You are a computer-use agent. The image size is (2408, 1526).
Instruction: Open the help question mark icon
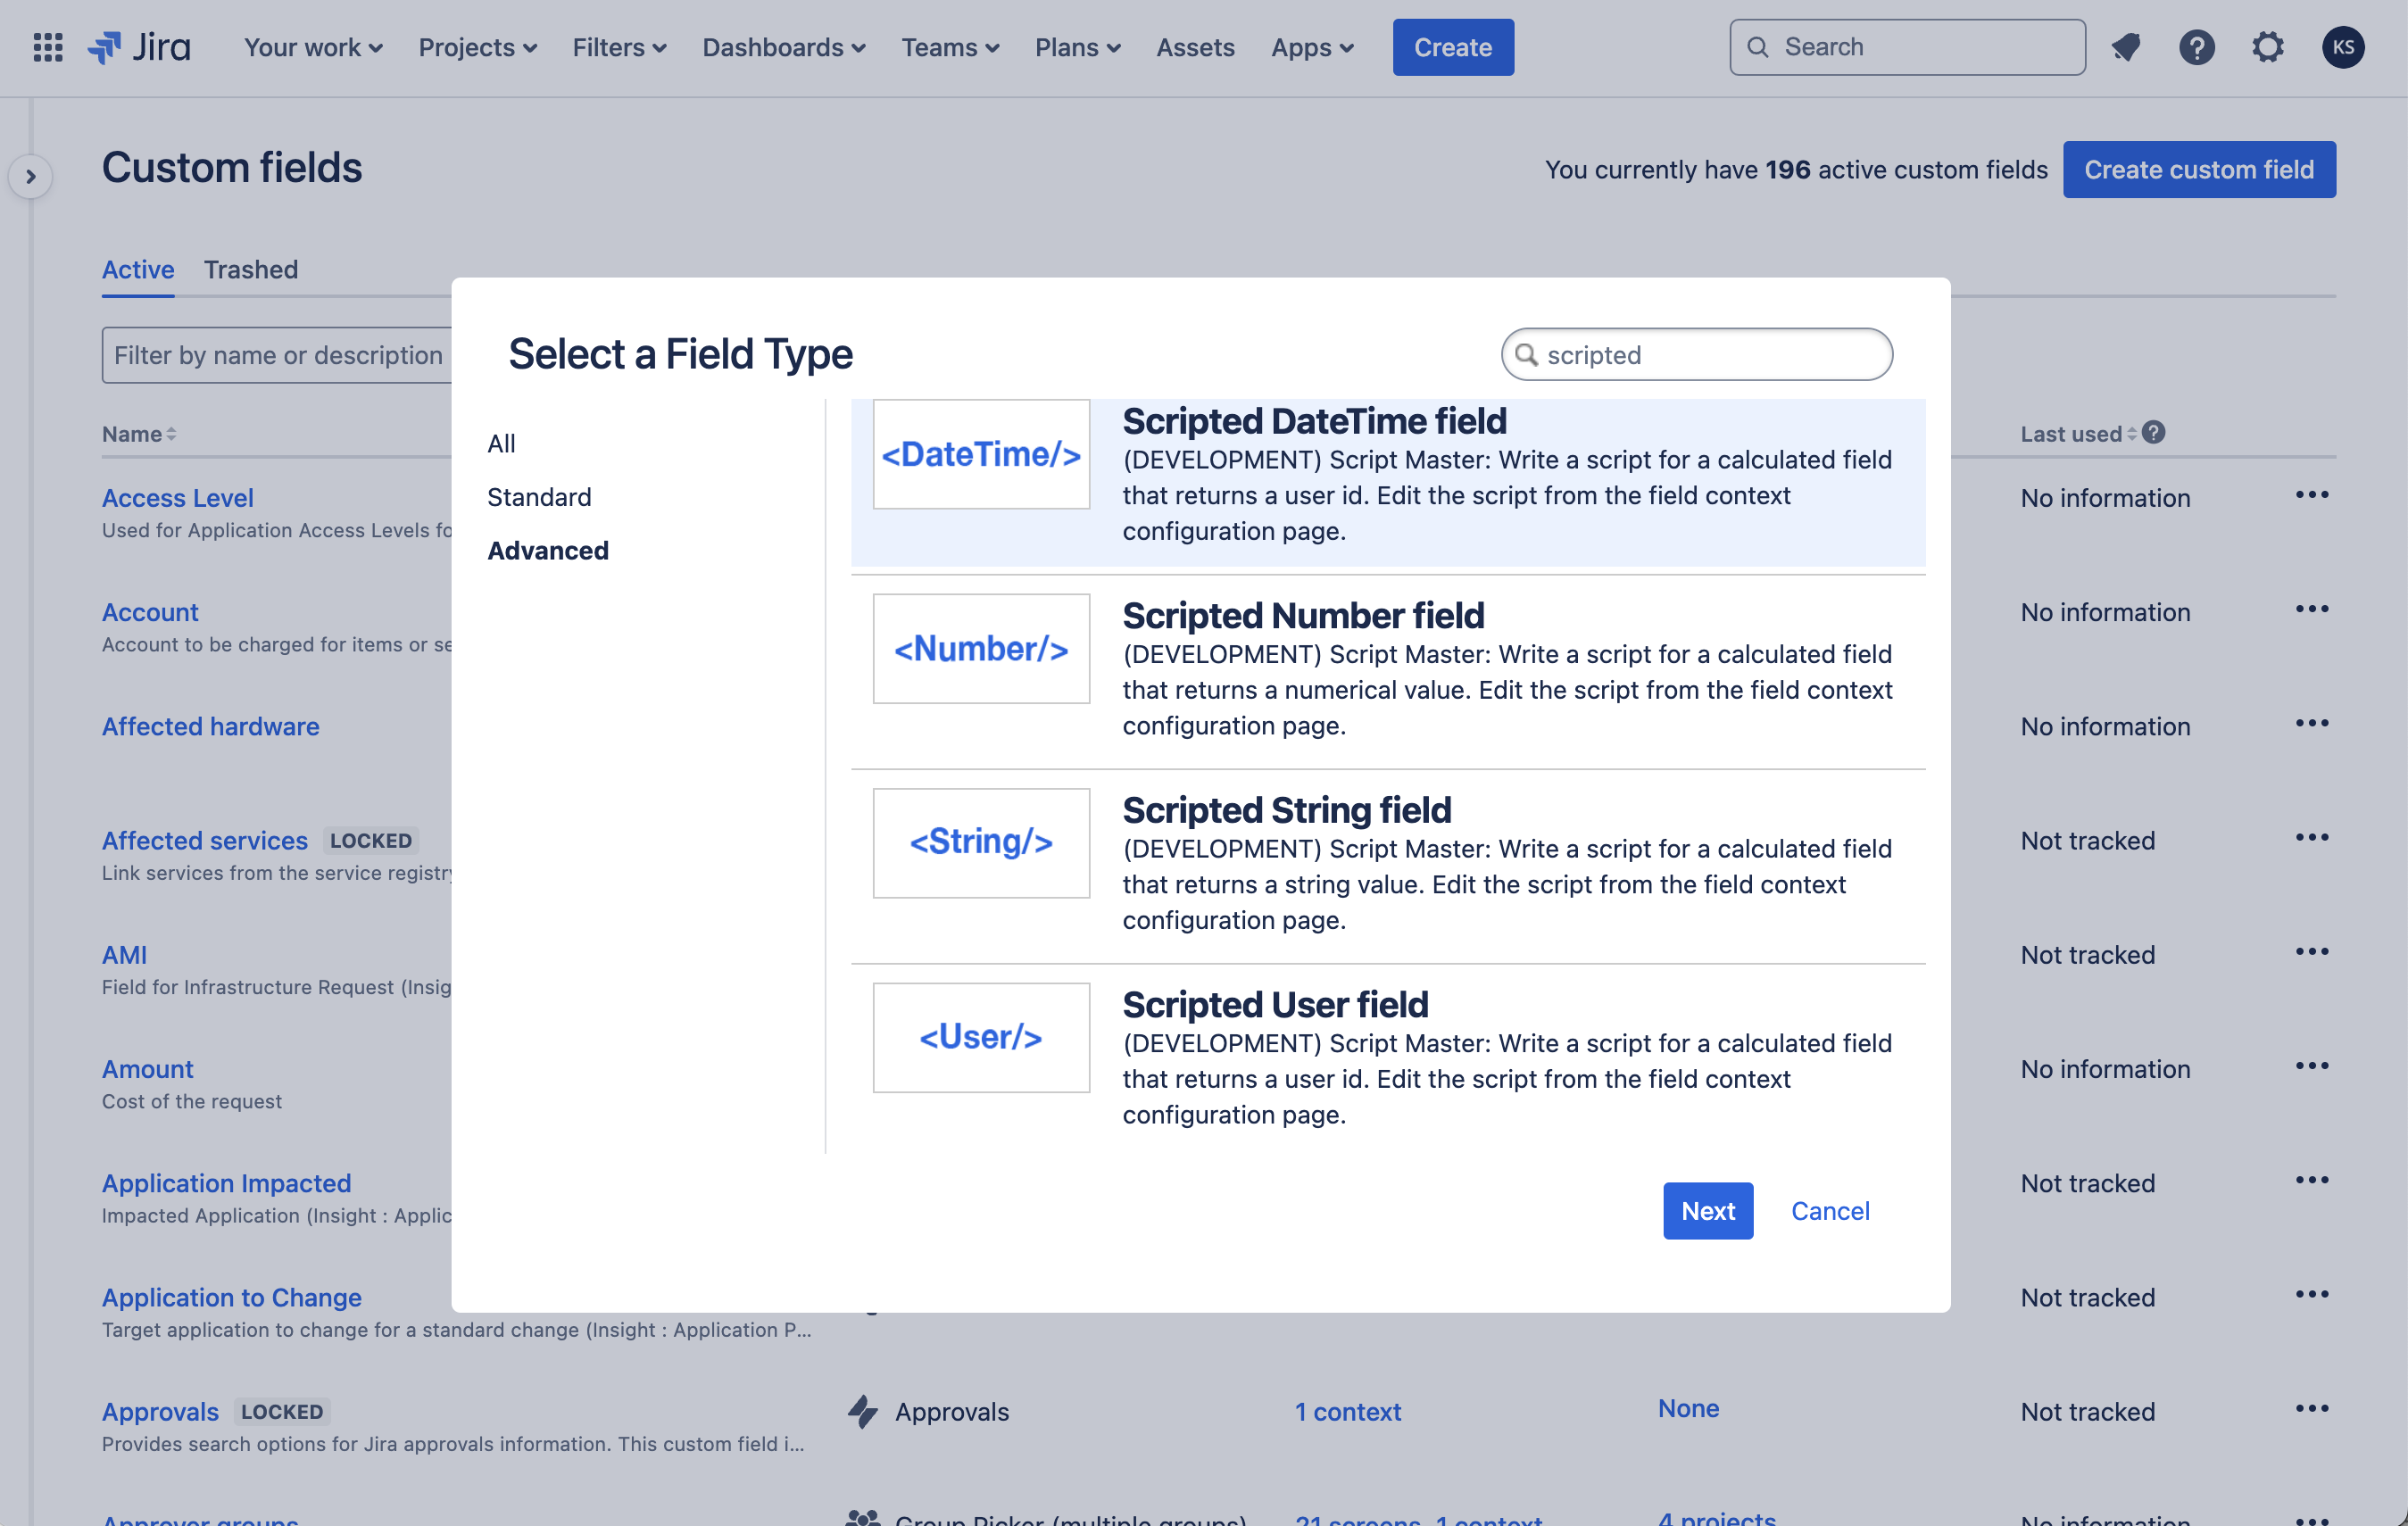point(2196,47)
